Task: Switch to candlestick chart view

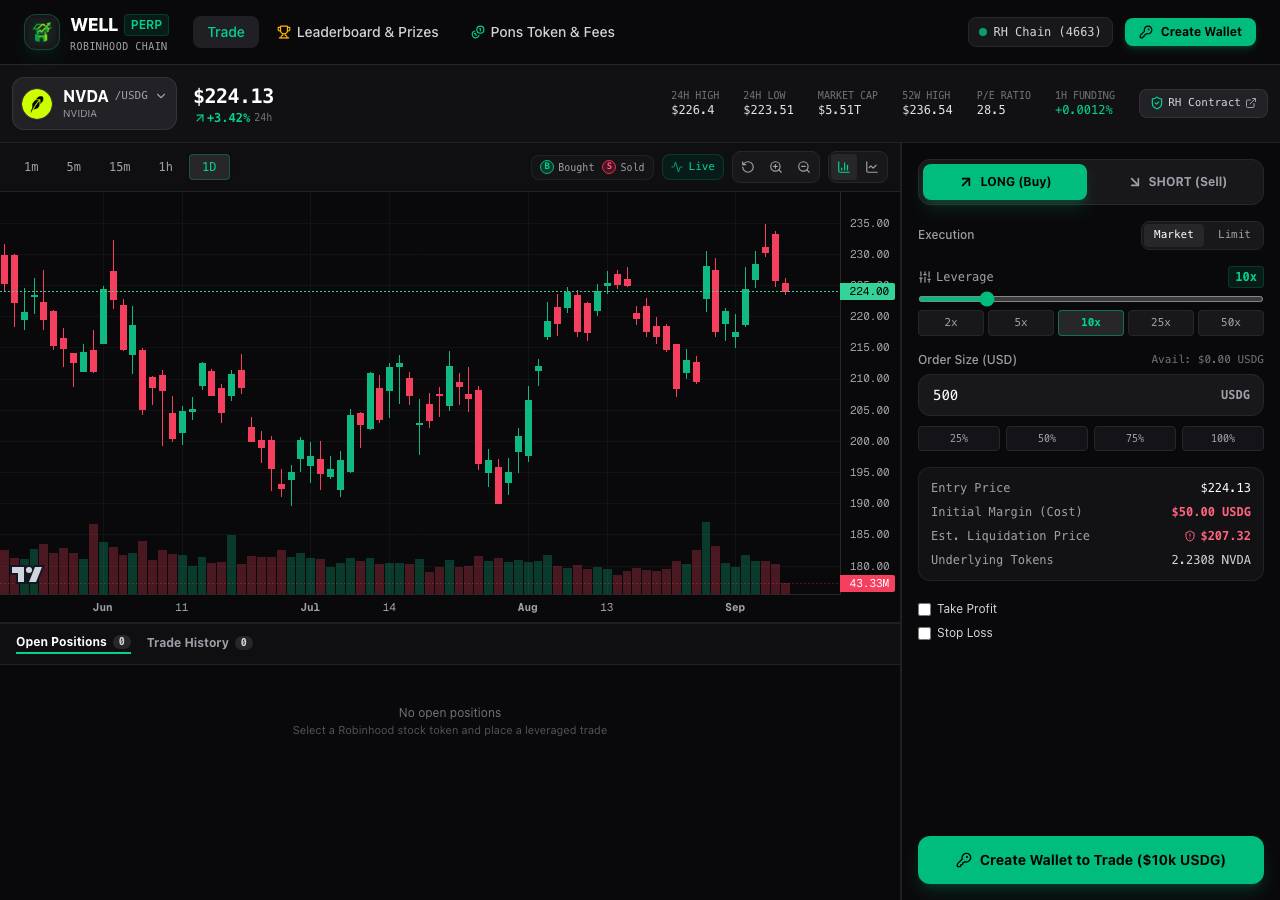Action: click(x=844, y=167)
